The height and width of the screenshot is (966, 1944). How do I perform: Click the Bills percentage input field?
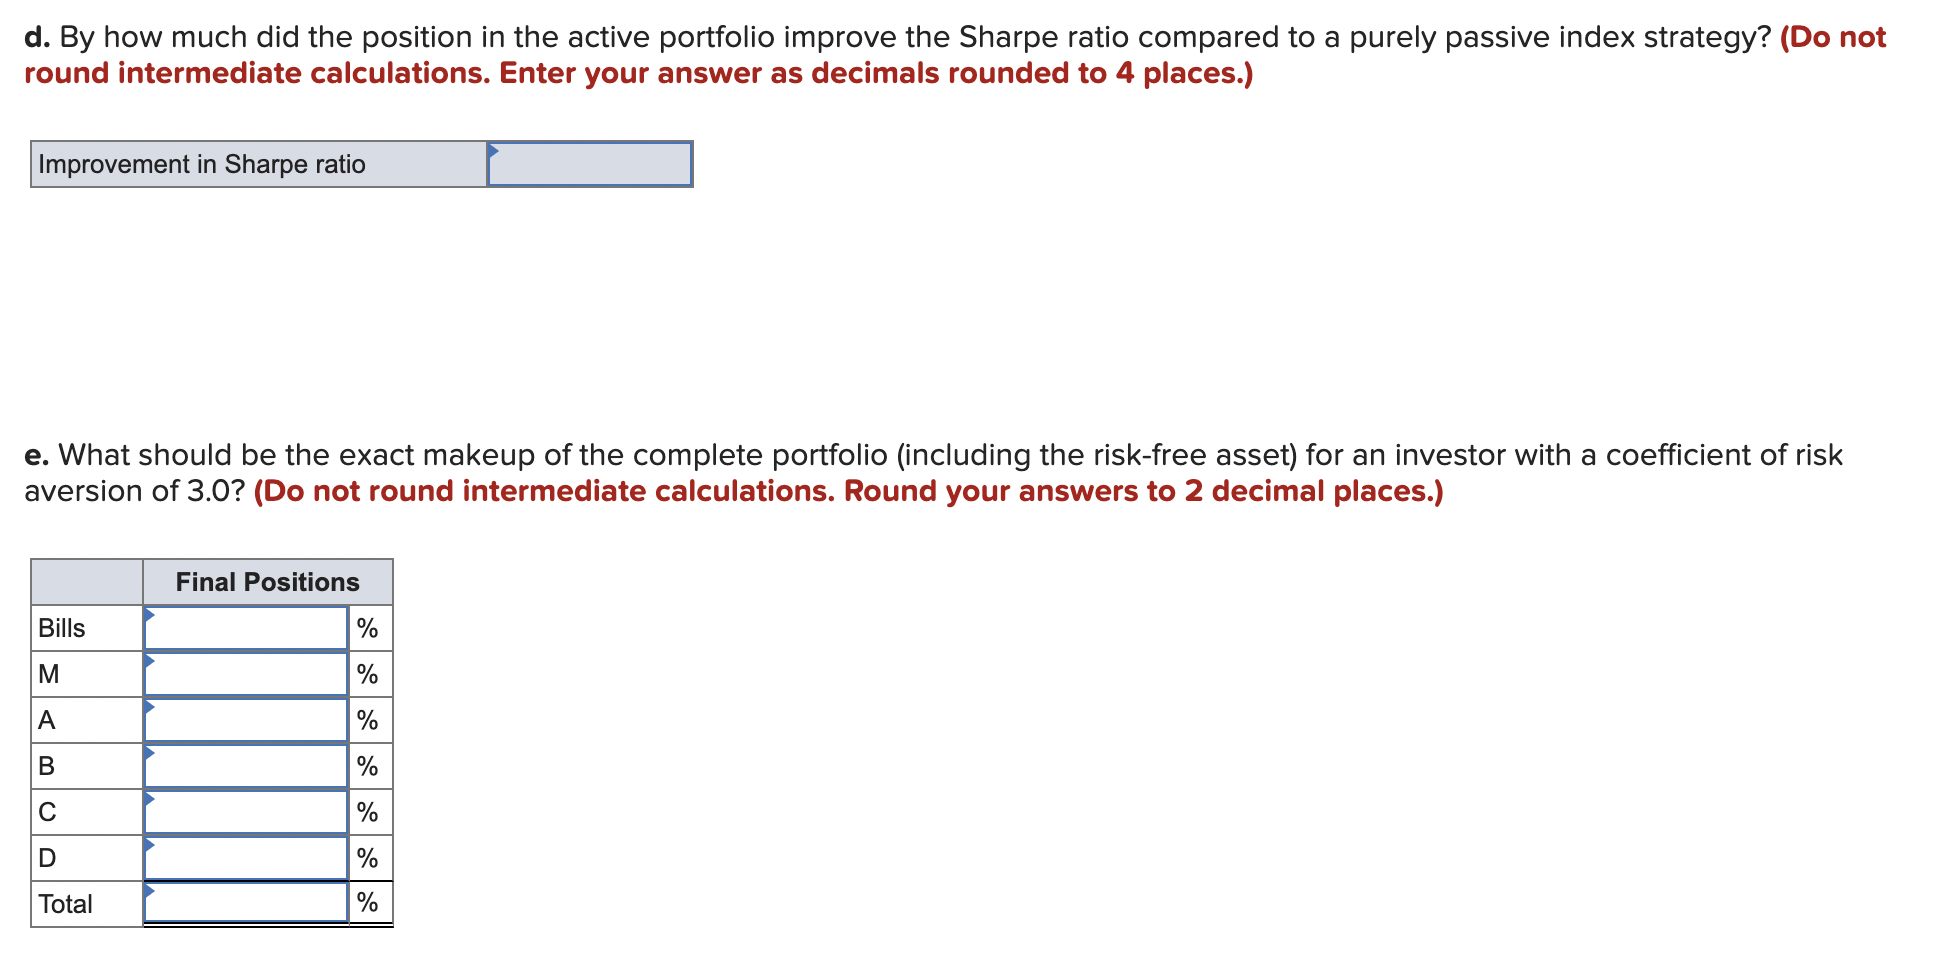point(246,627)
